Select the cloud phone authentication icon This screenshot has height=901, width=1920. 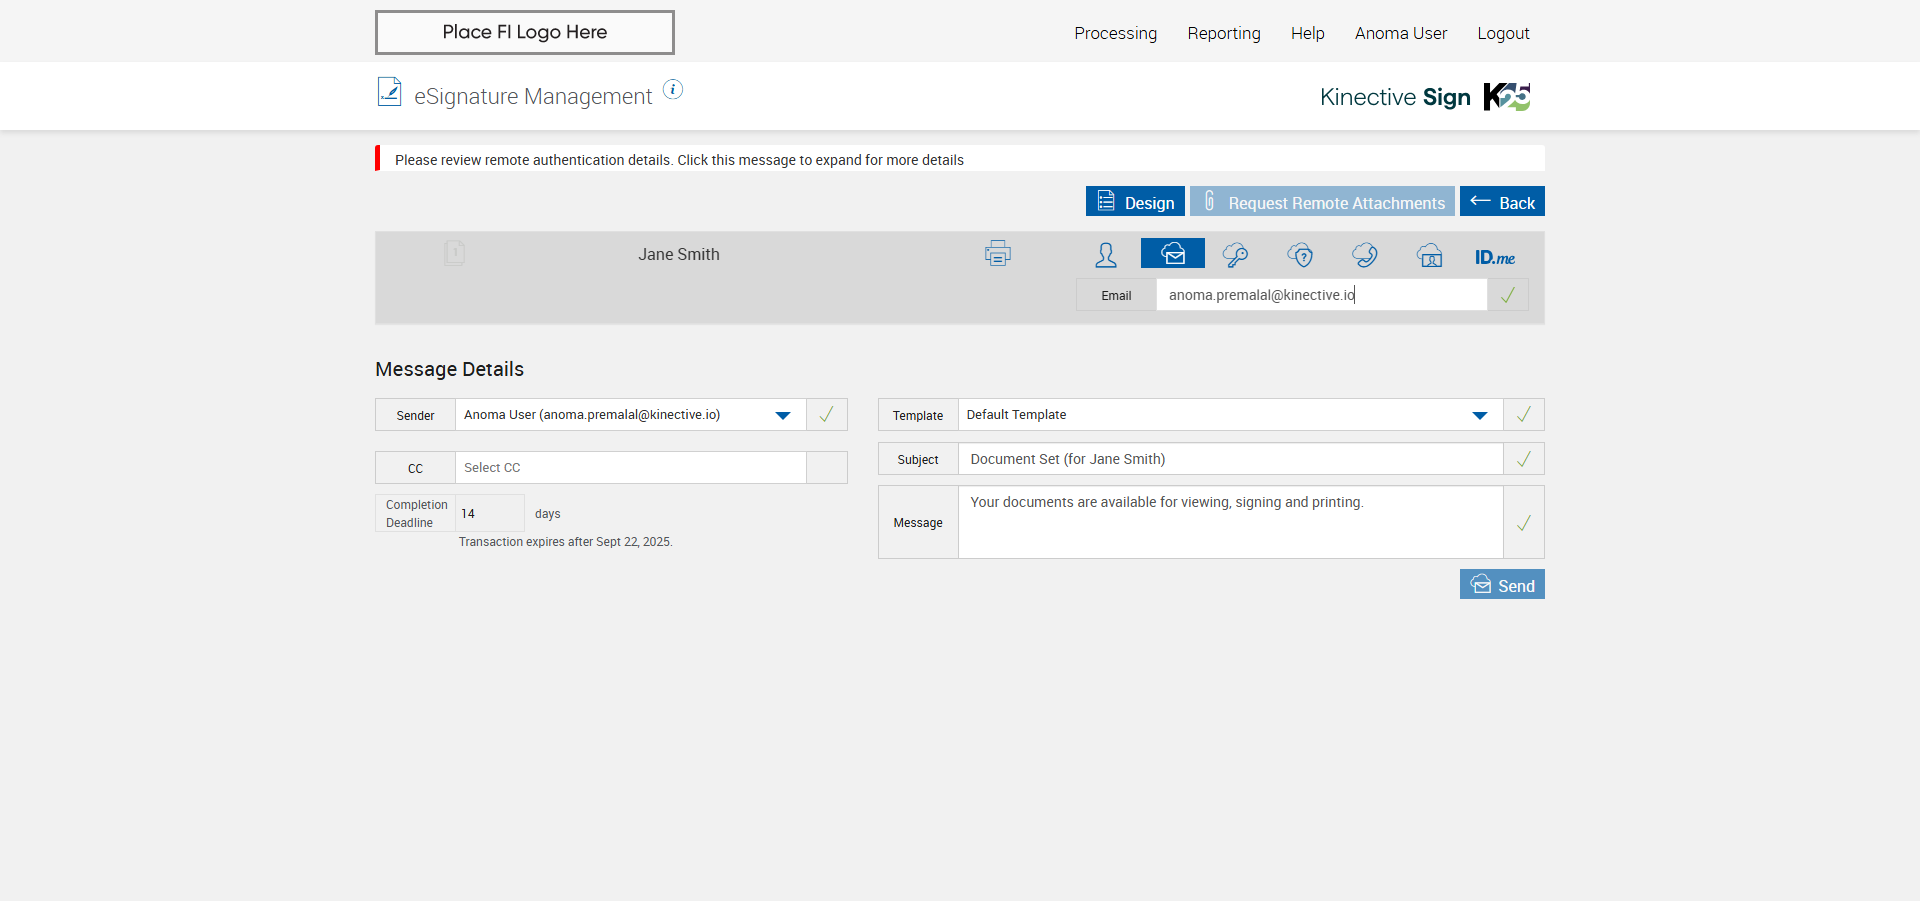click(x=1364, y=255)
